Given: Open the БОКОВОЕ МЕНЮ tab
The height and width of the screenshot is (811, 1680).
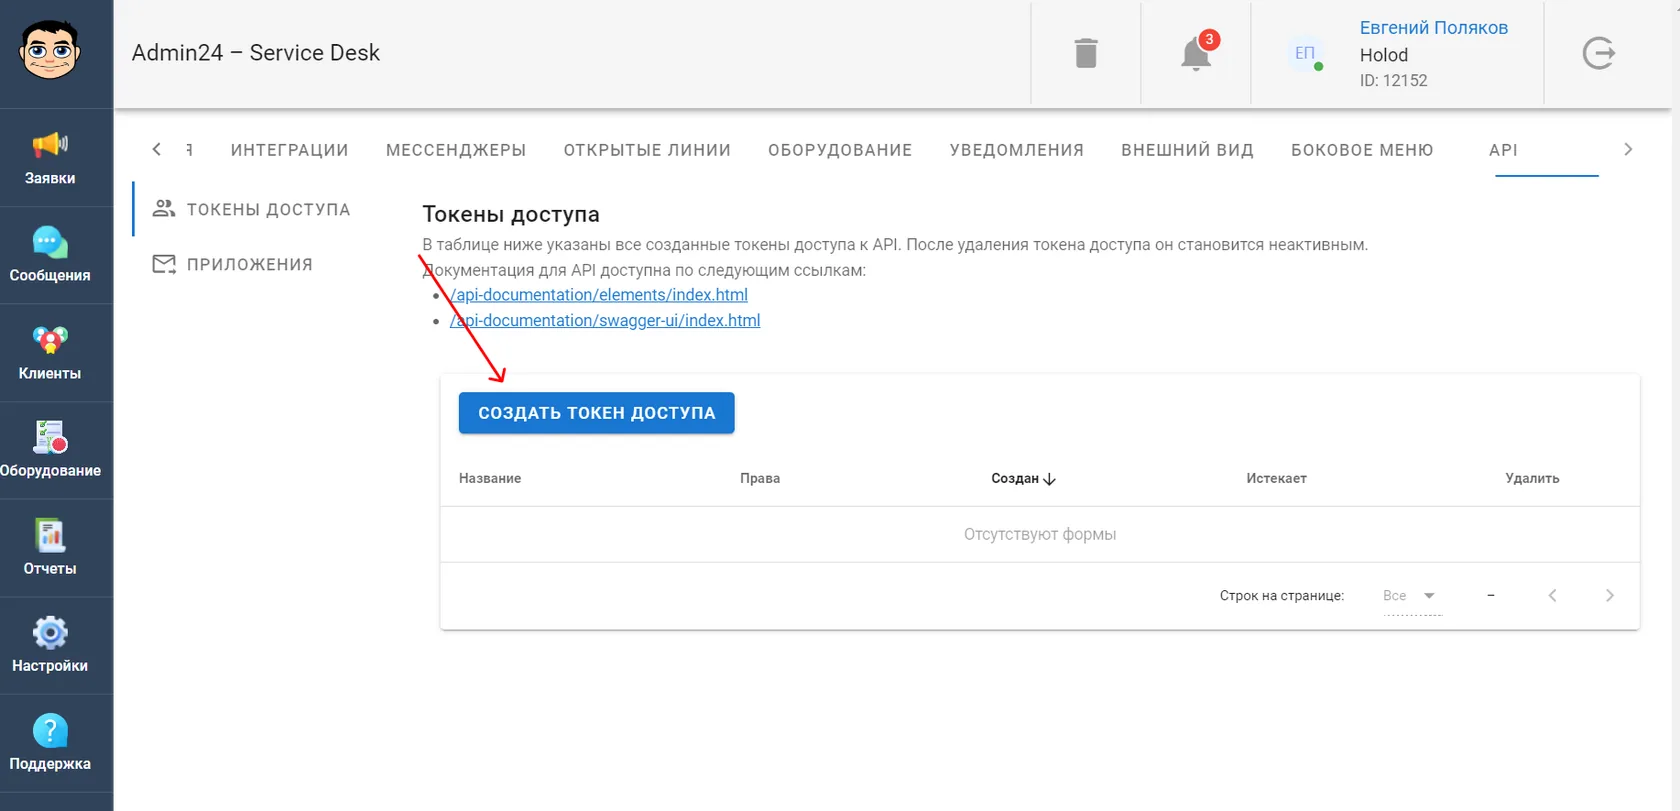Looking at the screenshot, I should pyautogui.click(x=1362, y=150).
